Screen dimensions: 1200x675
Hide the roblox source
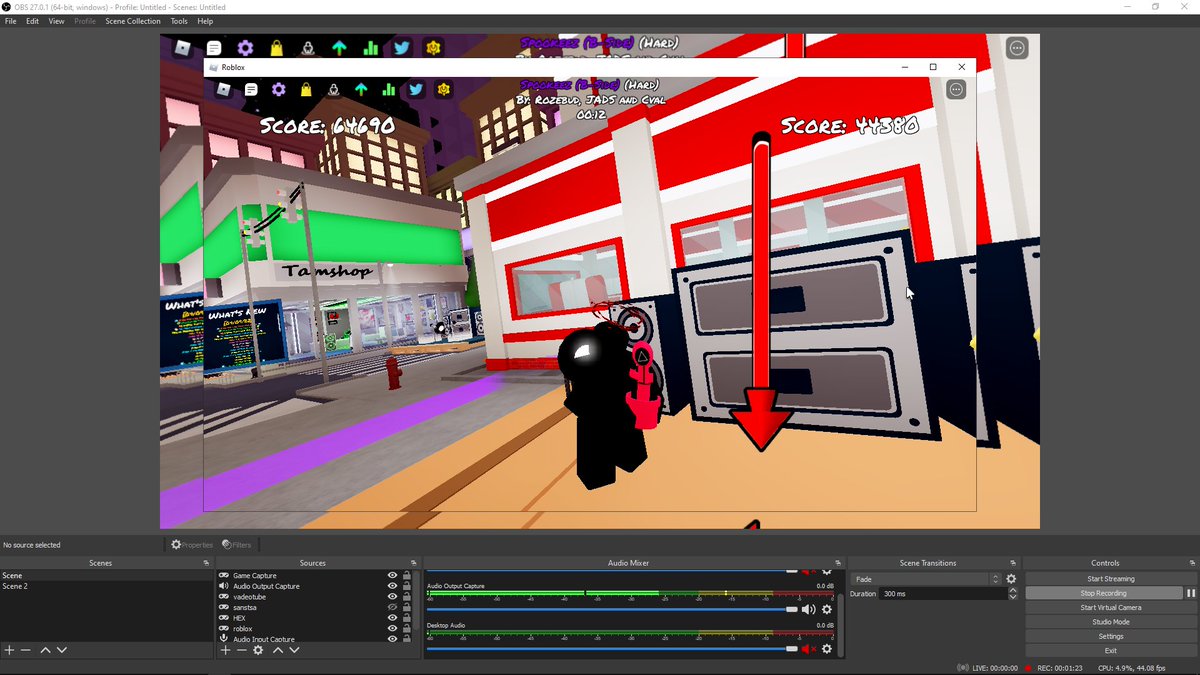click(392, 629)
